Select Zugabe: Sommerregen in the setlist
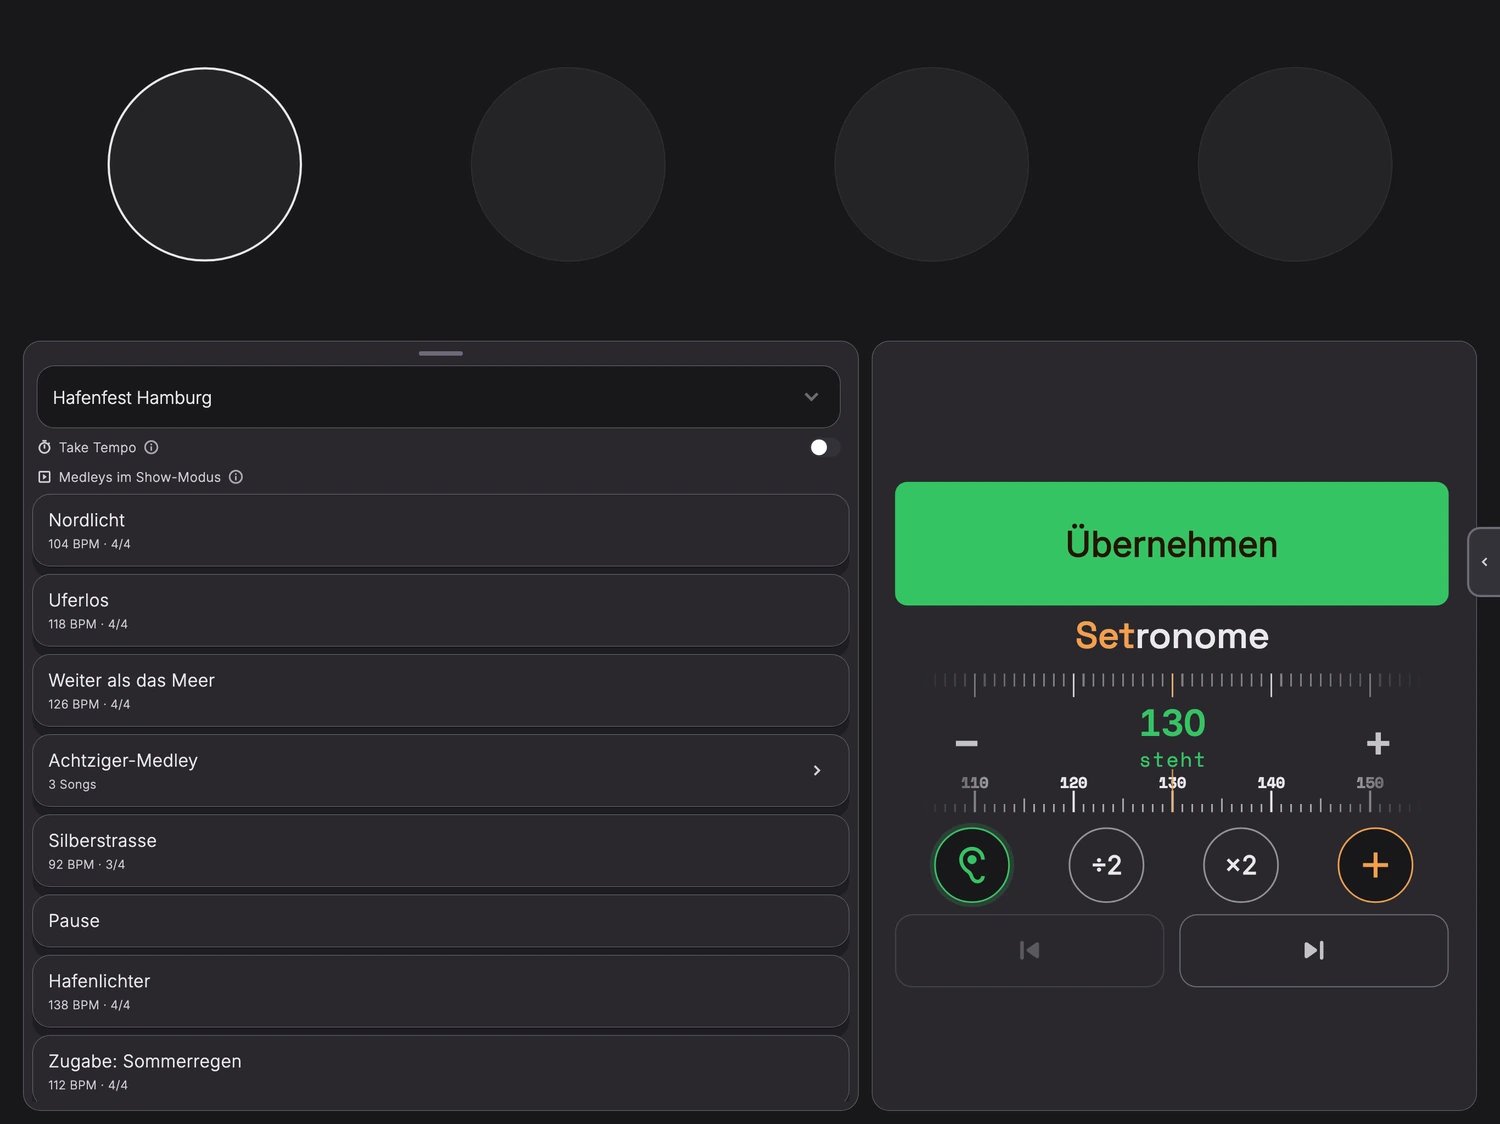This screenshot has width=1500, height=1124. coord(441,1071)
